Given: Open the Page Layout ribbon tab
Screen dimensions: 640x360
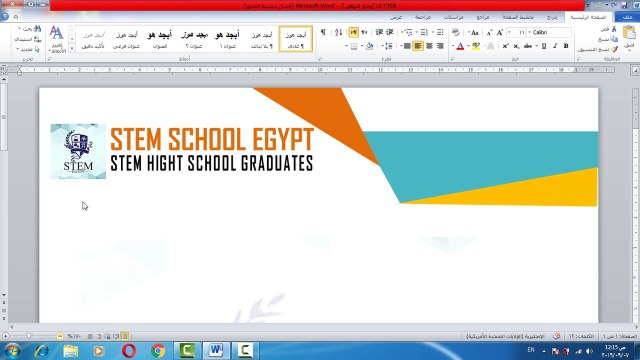Looking at the screenshot, I should click(518, 17).
